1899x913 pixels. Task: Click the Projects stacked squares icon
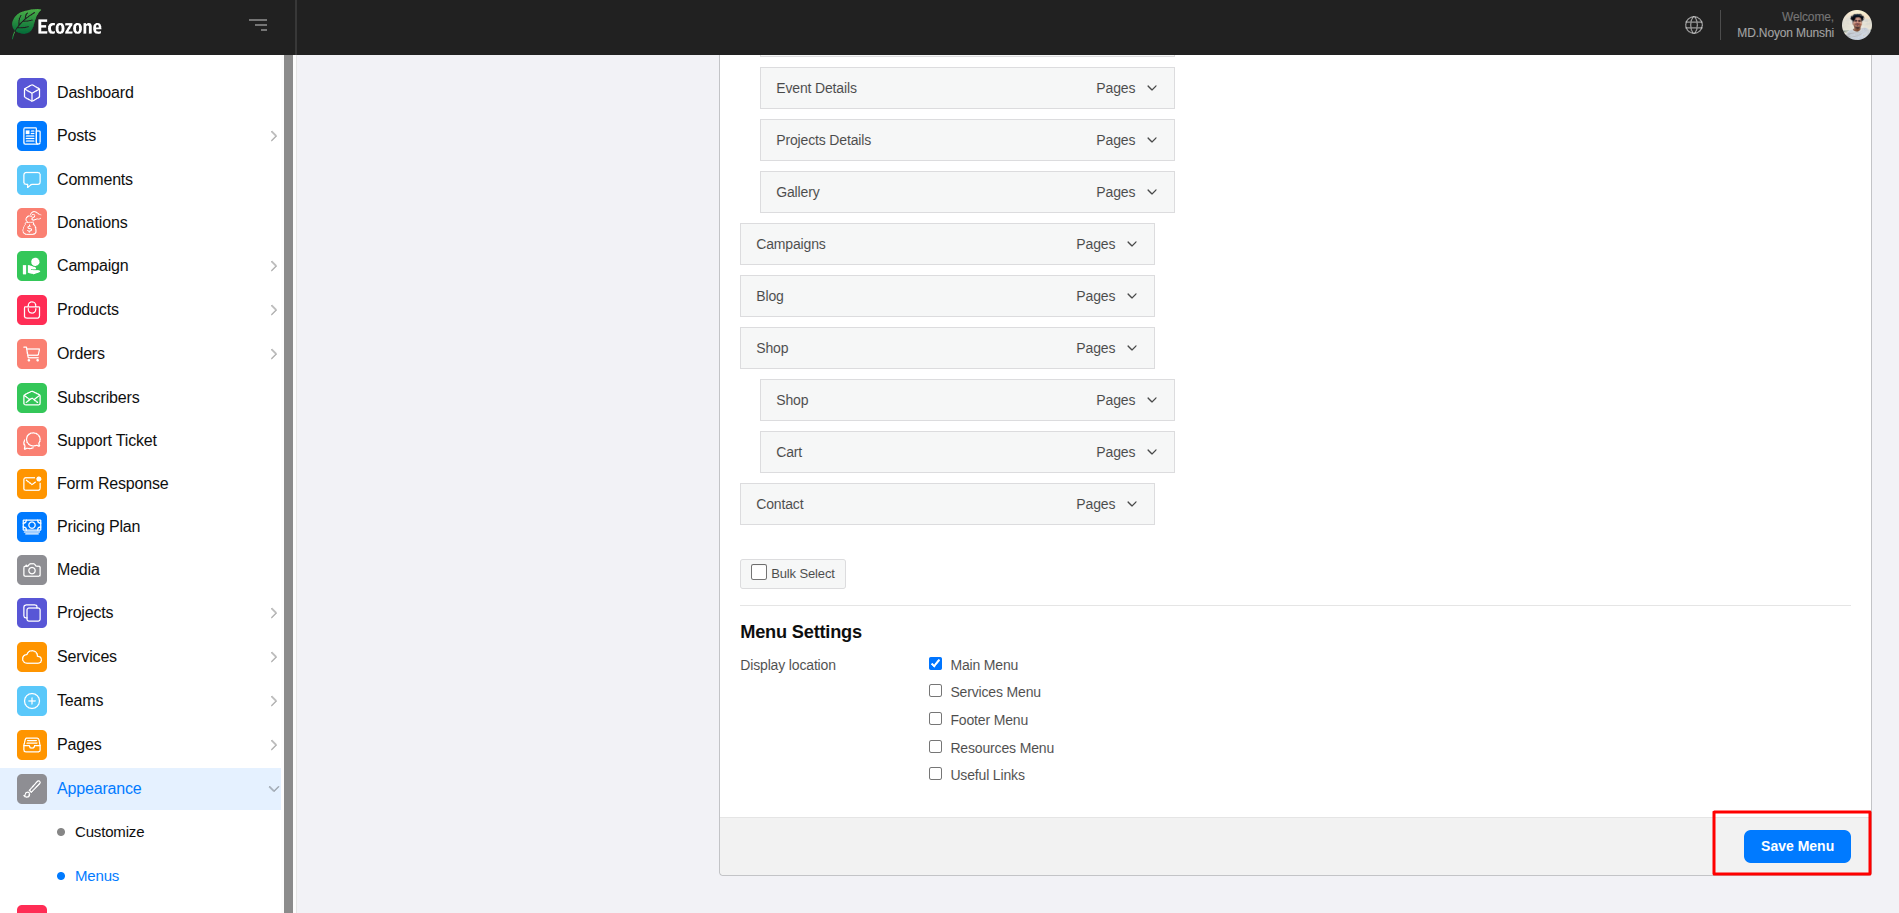pyautogui.click(x=32, y=613)
